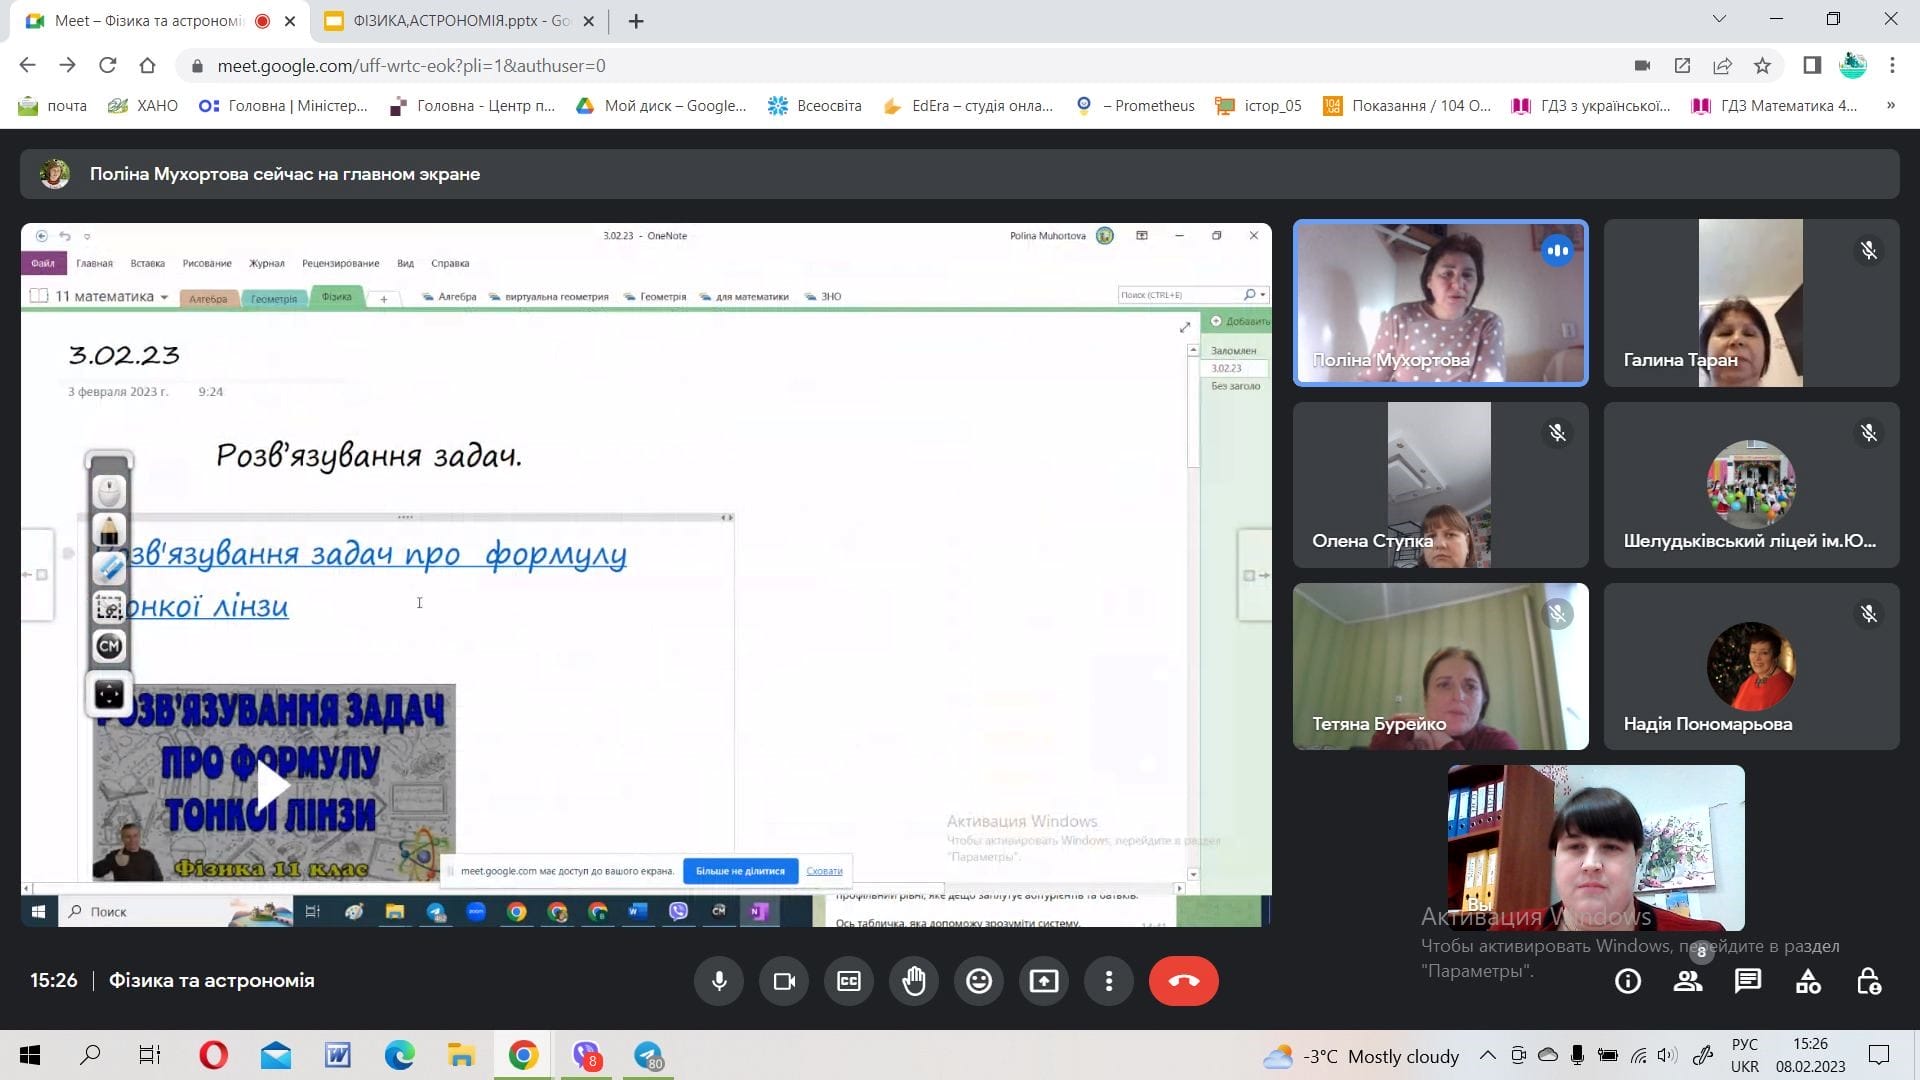Click the address bar with meet.google.com URL
This screenshot has width=1920, height=1080.
pos(900,66)
